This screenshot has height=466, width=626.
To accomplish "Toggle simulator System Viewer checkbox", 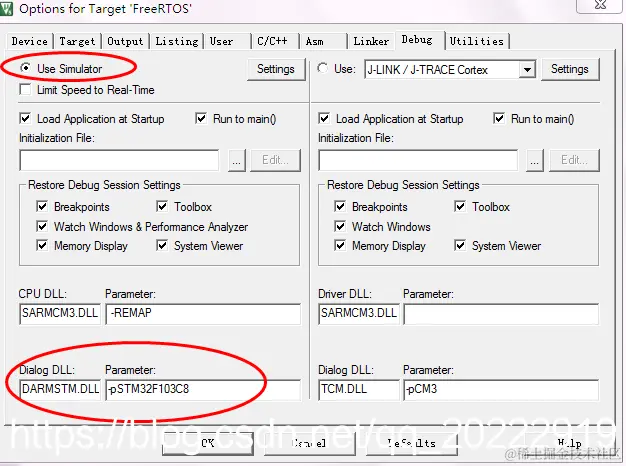I will click(x=162, y=245).
